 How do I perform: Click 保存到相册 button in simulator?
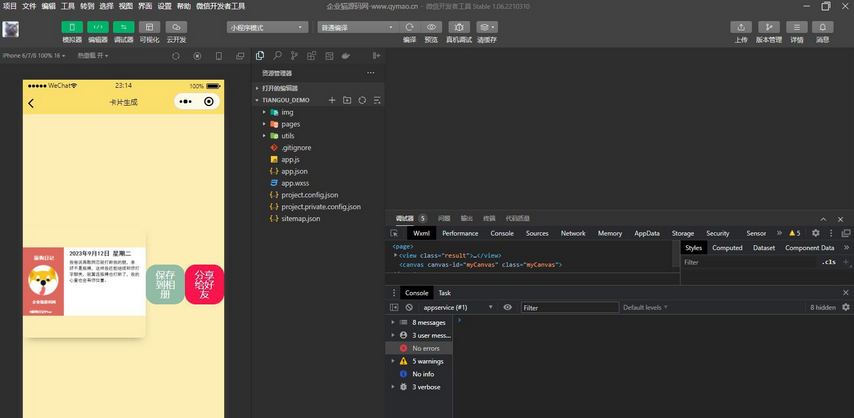point(165,284)
